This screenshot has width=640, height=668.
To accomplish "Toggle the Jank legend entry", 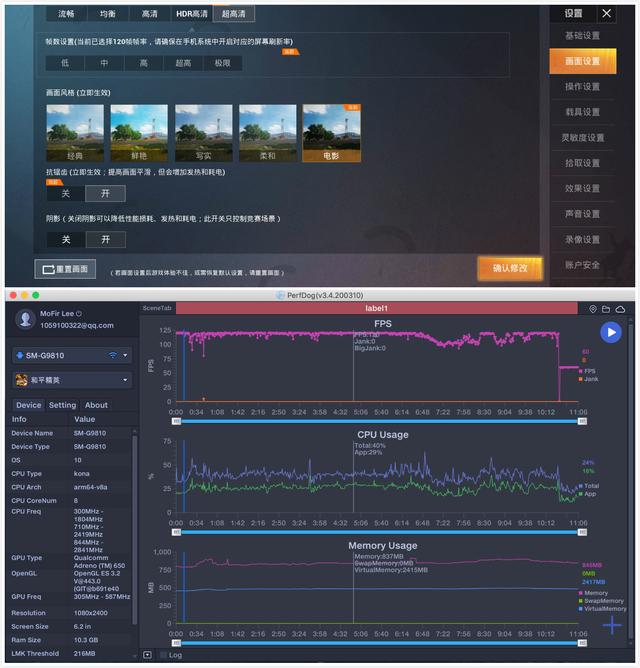I will 588,379.
